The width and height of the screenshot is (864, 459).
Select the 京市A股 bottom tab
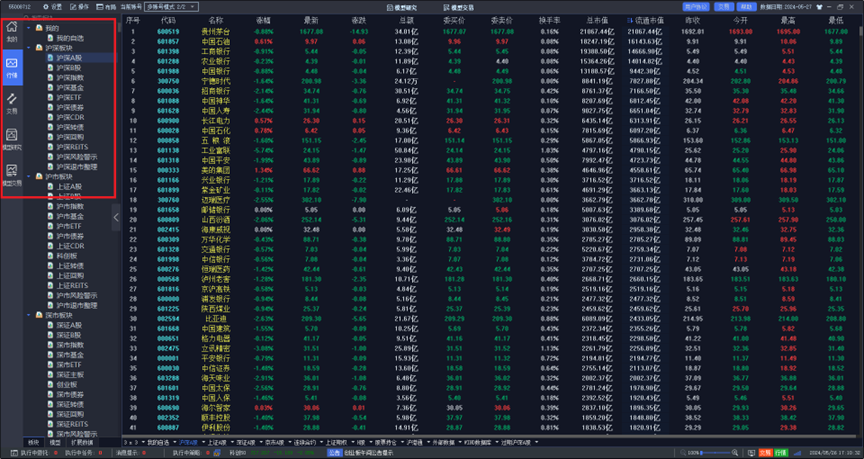pos(274,442)
